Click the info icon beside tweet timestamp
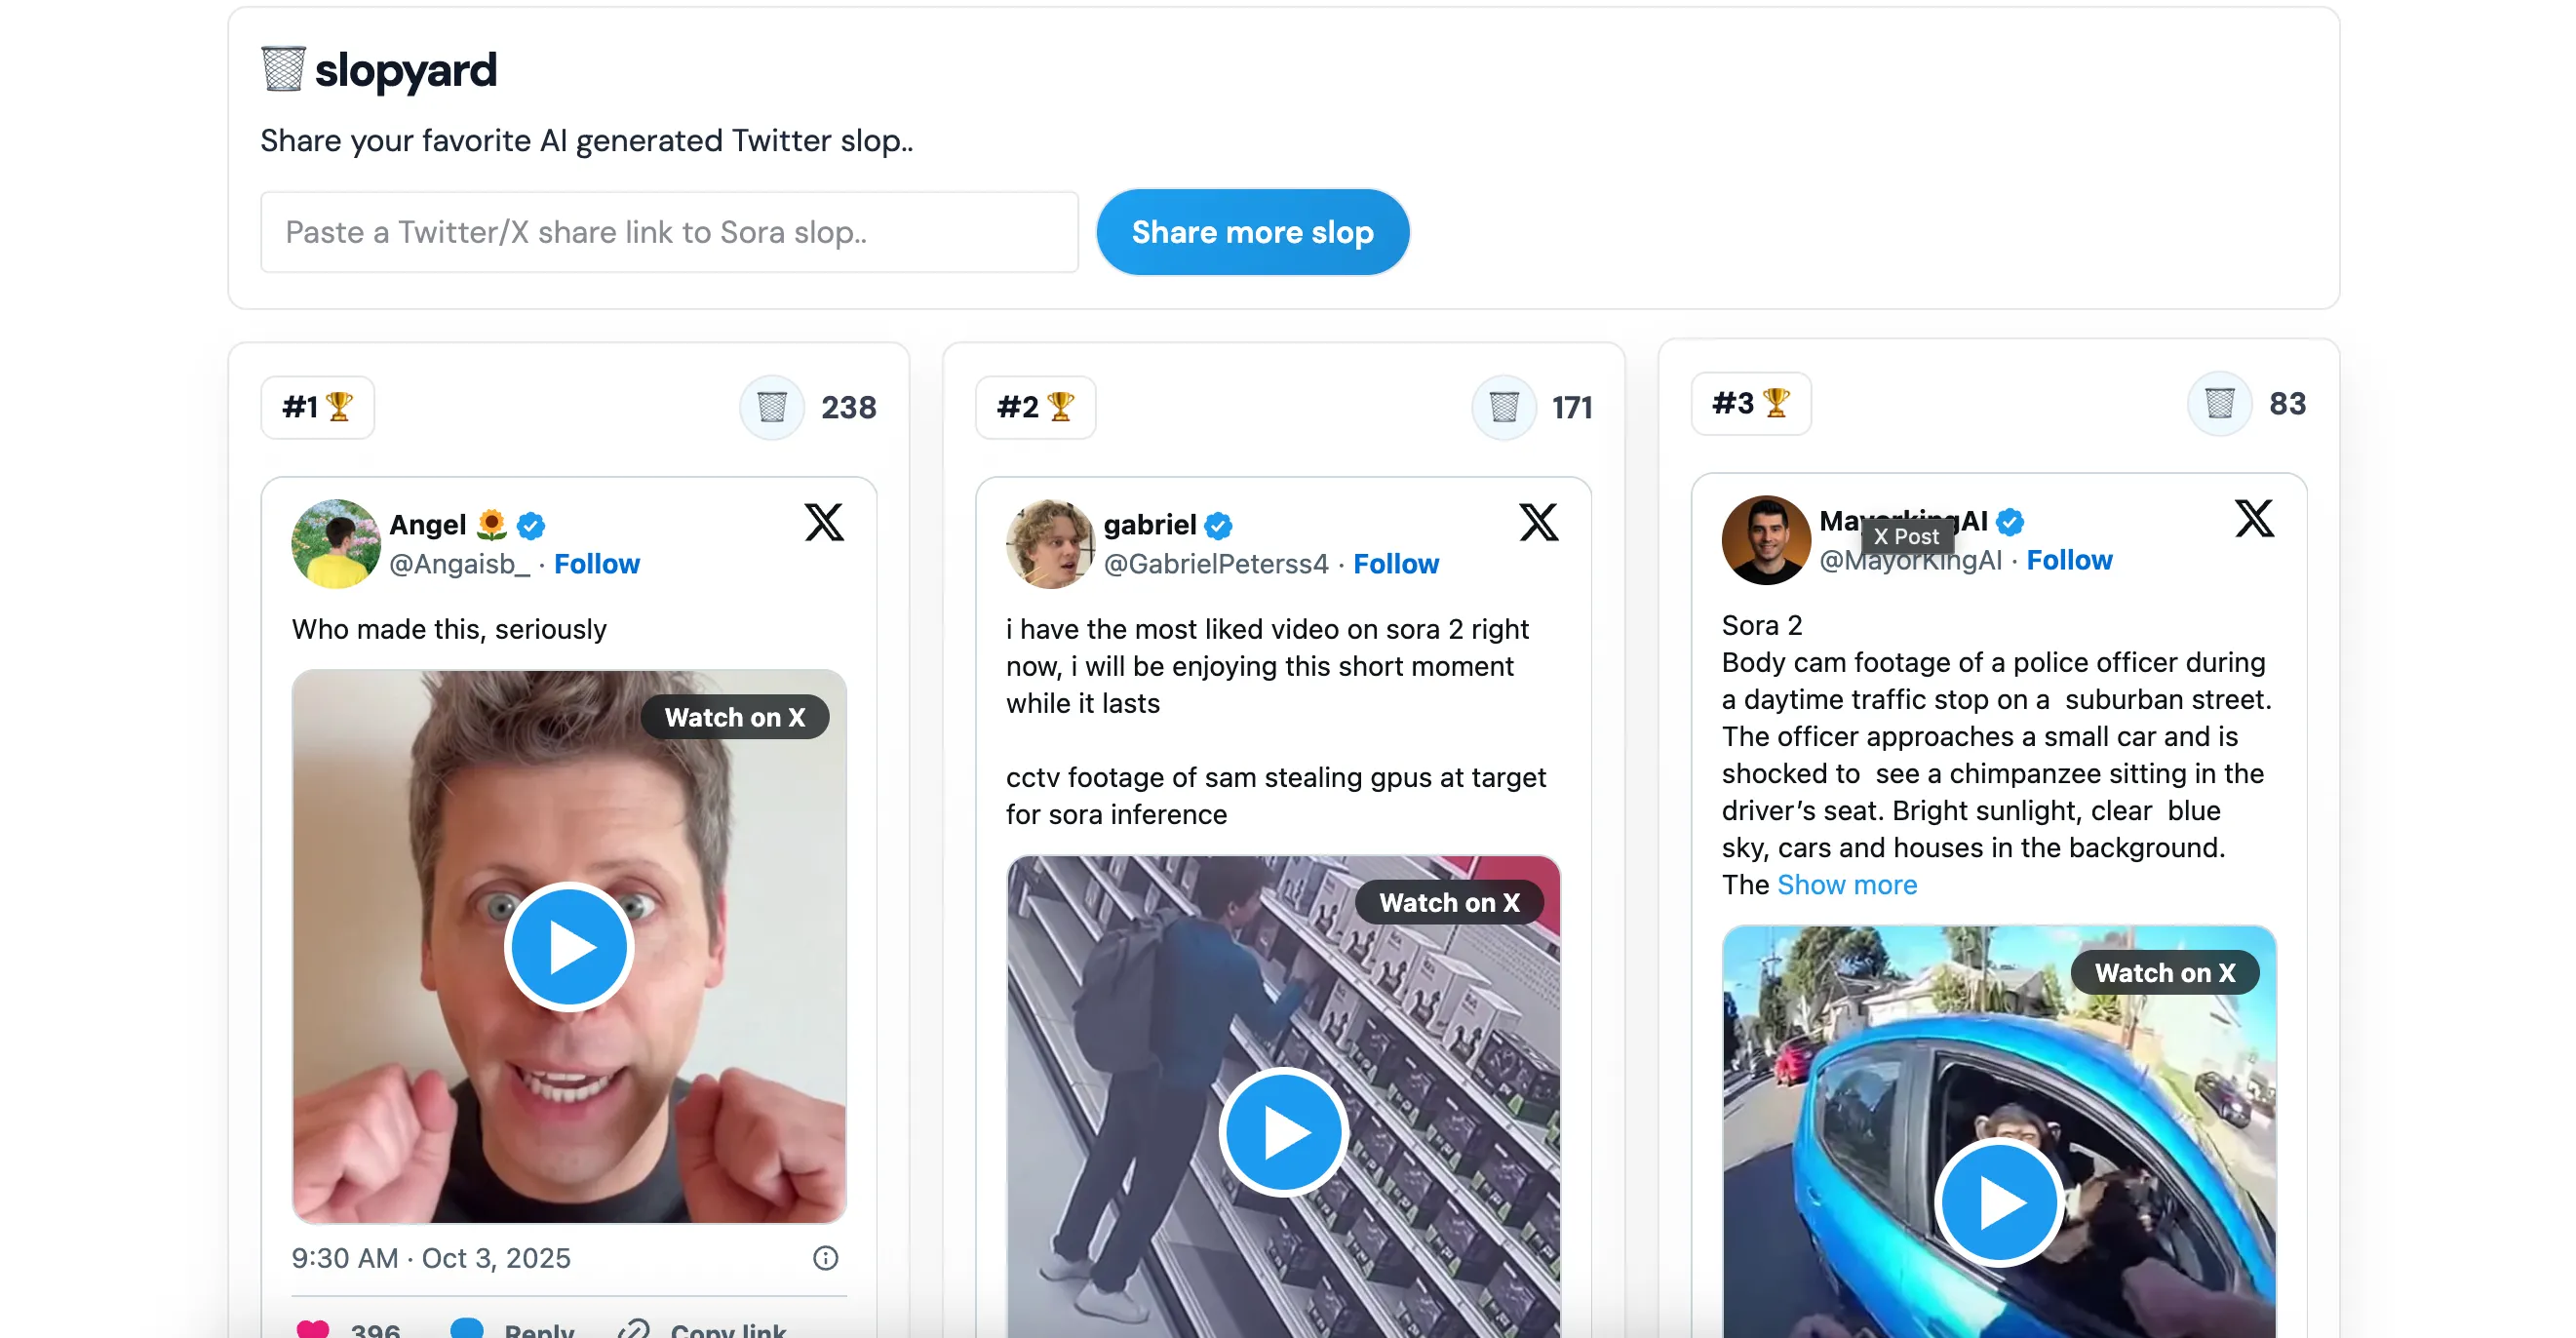This screenshot has height=1338, width=2576. click(x=825, y=1258)
